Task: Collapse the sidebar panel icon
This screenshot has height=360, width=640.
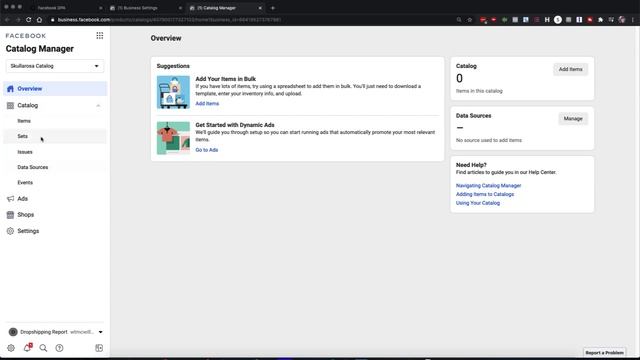Action: (x=99, y=348)
